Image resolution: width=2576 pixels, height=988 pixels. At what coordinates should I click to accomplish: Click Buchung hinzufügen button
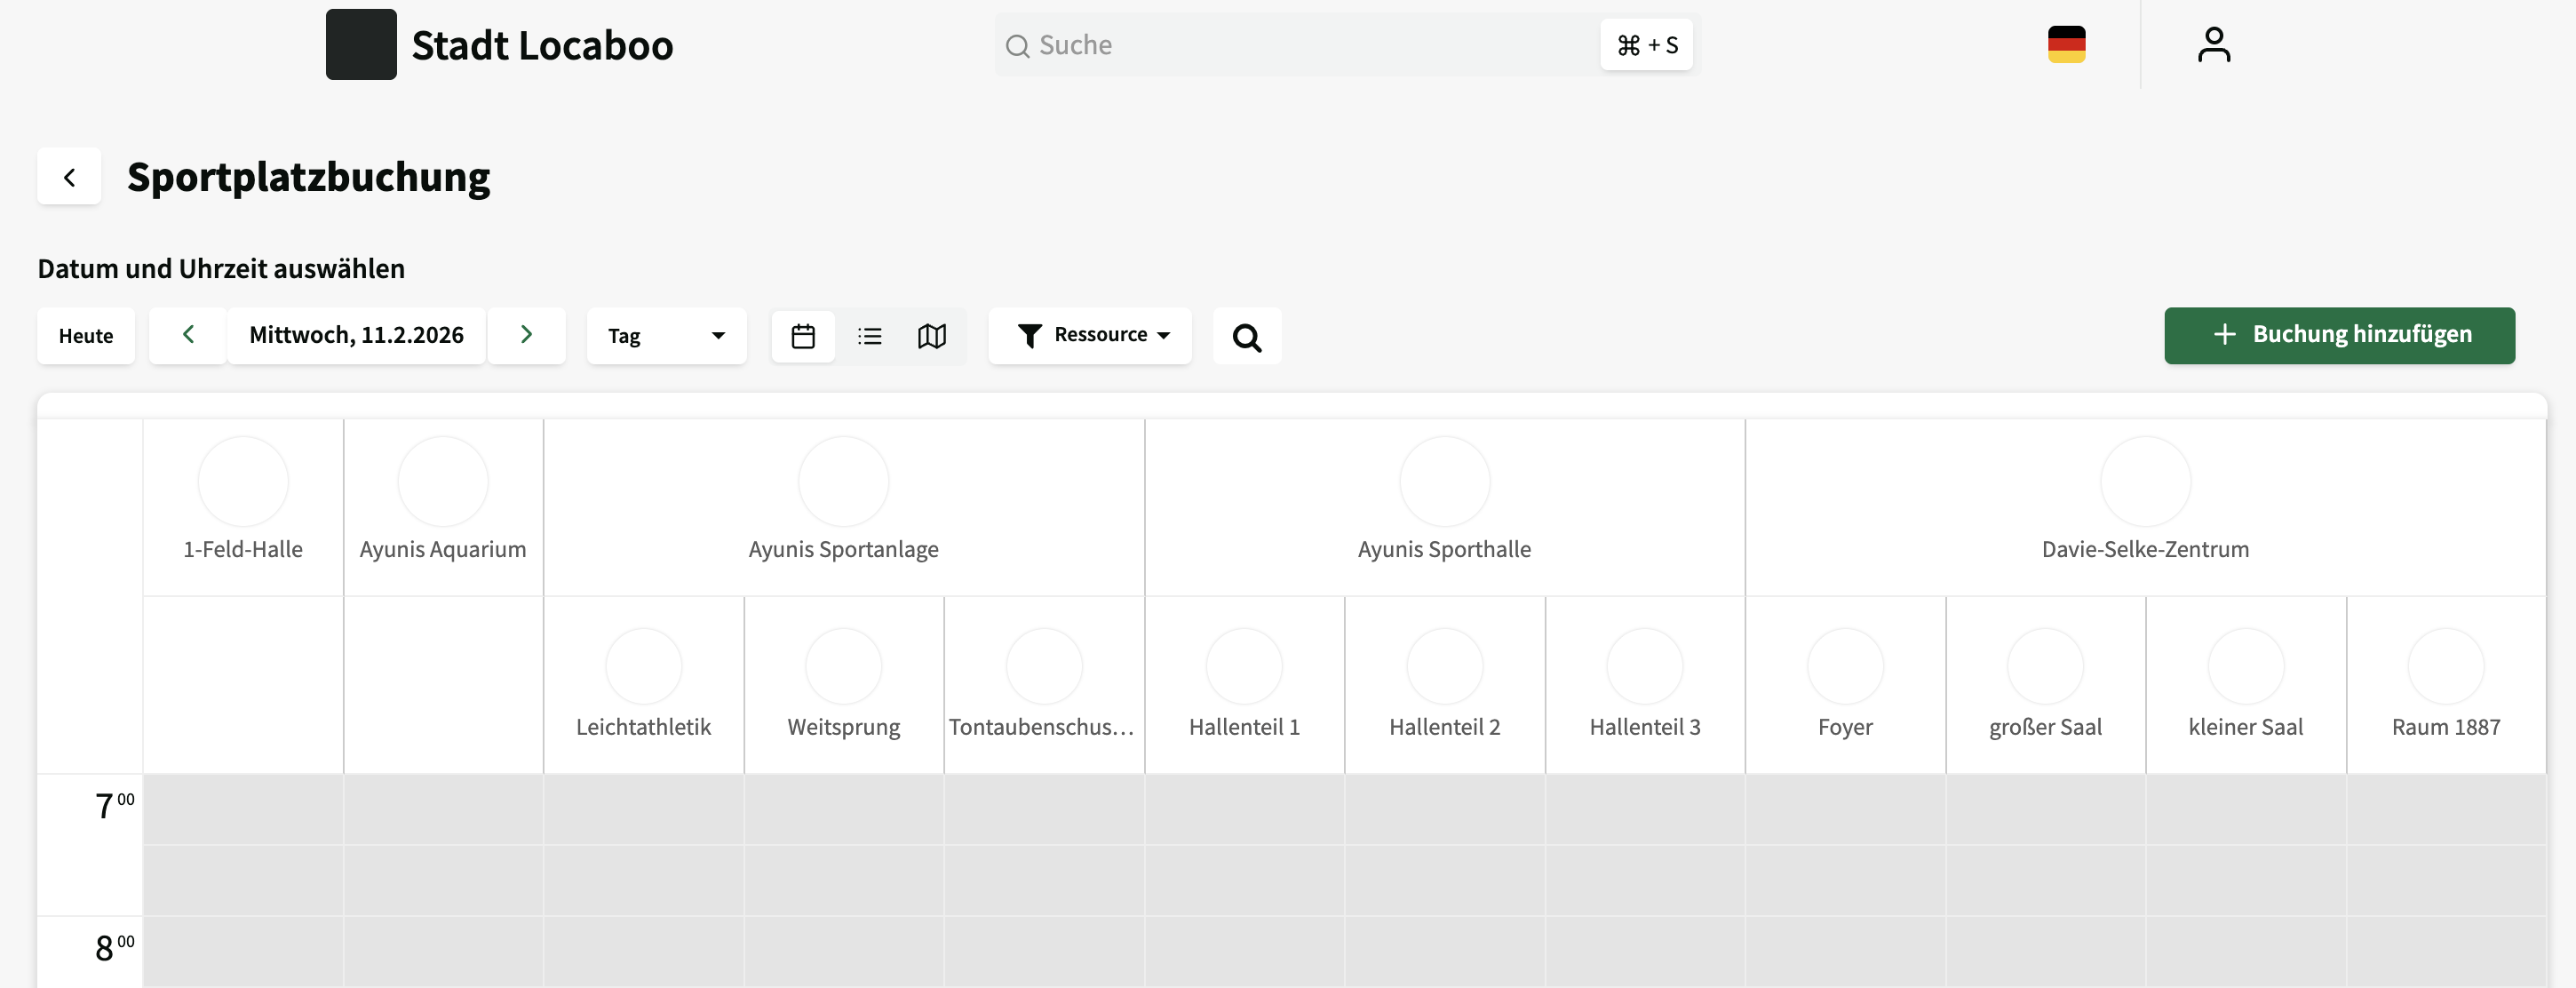tap(2338, 335)
